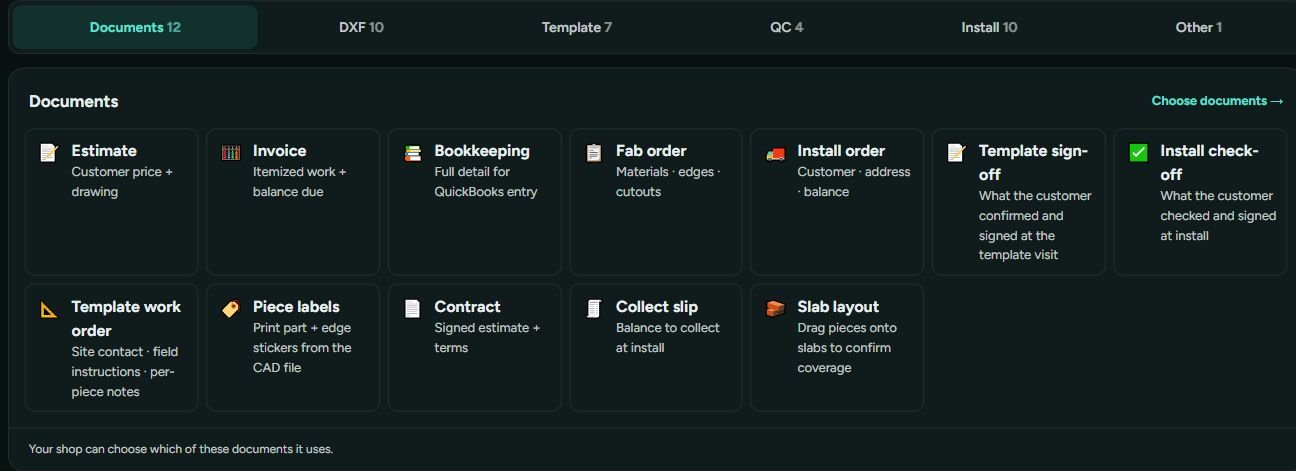This screenshot has width=1296, height=471.
Task: Click the Invoice abacus icon
Action: point(231,153)
